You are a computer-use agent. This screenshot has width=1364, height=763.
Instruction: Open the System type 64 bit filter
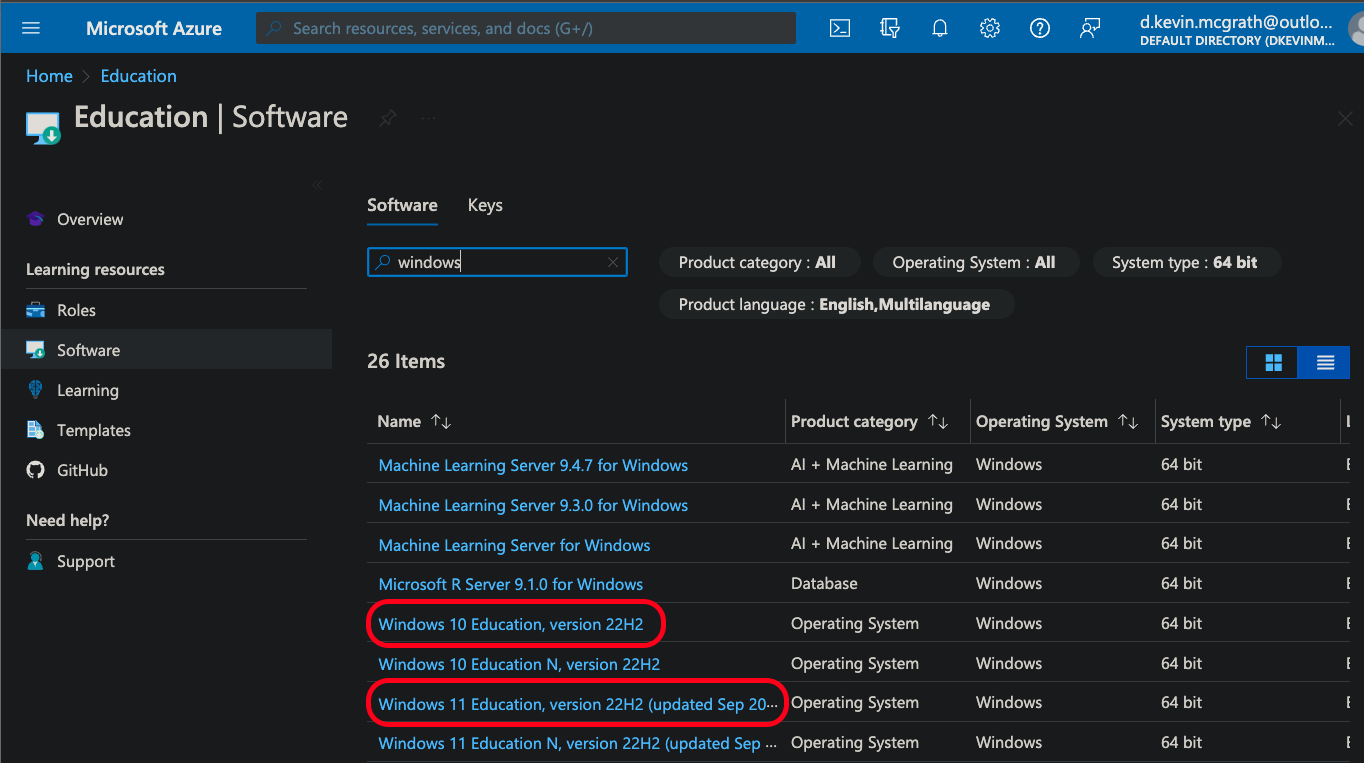pyautogui.click(x=1185, y=263)
